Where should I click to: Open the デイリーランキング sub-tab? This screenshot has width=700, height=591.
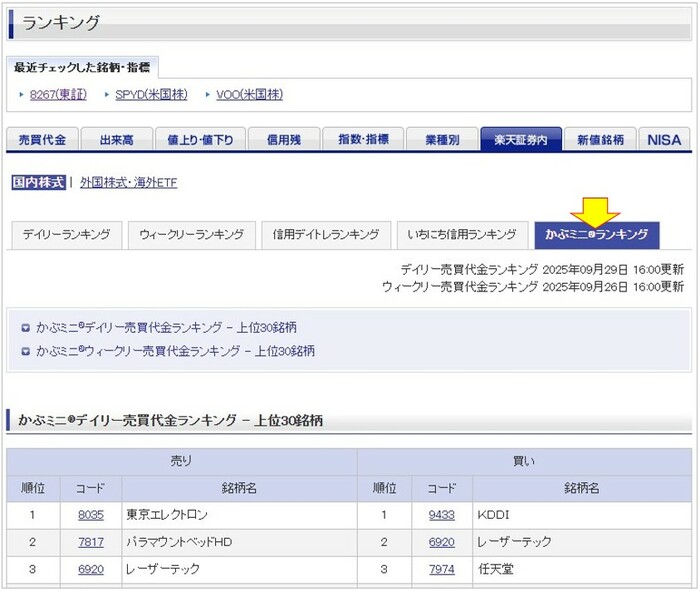[66, 235]
